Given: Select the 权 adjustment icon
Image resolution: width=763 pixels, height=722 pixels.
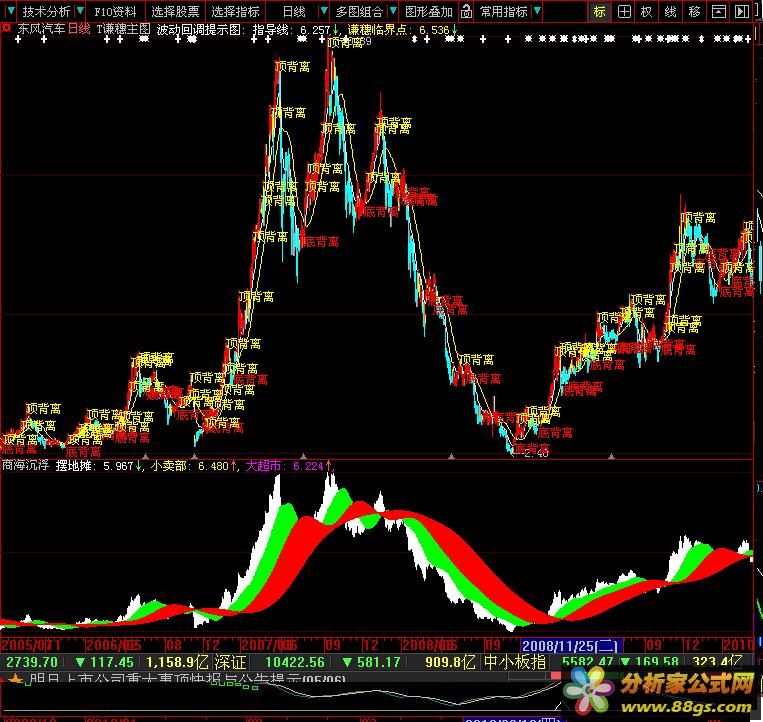Looking at the screenshot, I should (x=647, y=12).
